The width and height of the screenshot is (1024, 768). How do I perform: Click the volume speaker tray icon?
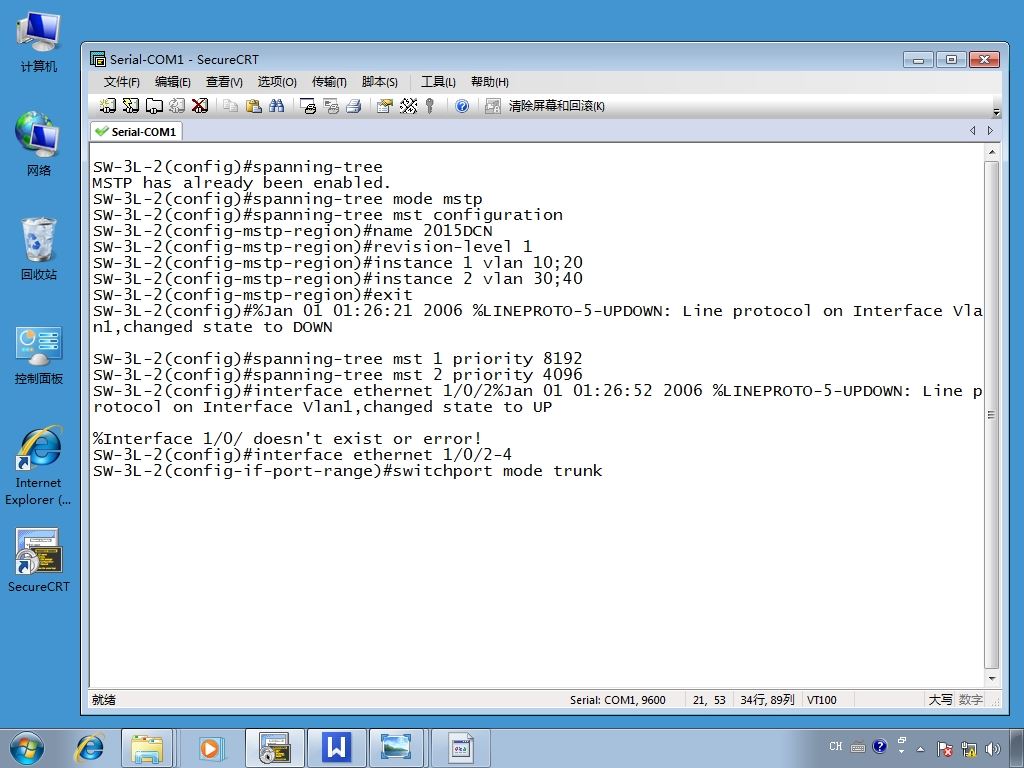(993, 749)
